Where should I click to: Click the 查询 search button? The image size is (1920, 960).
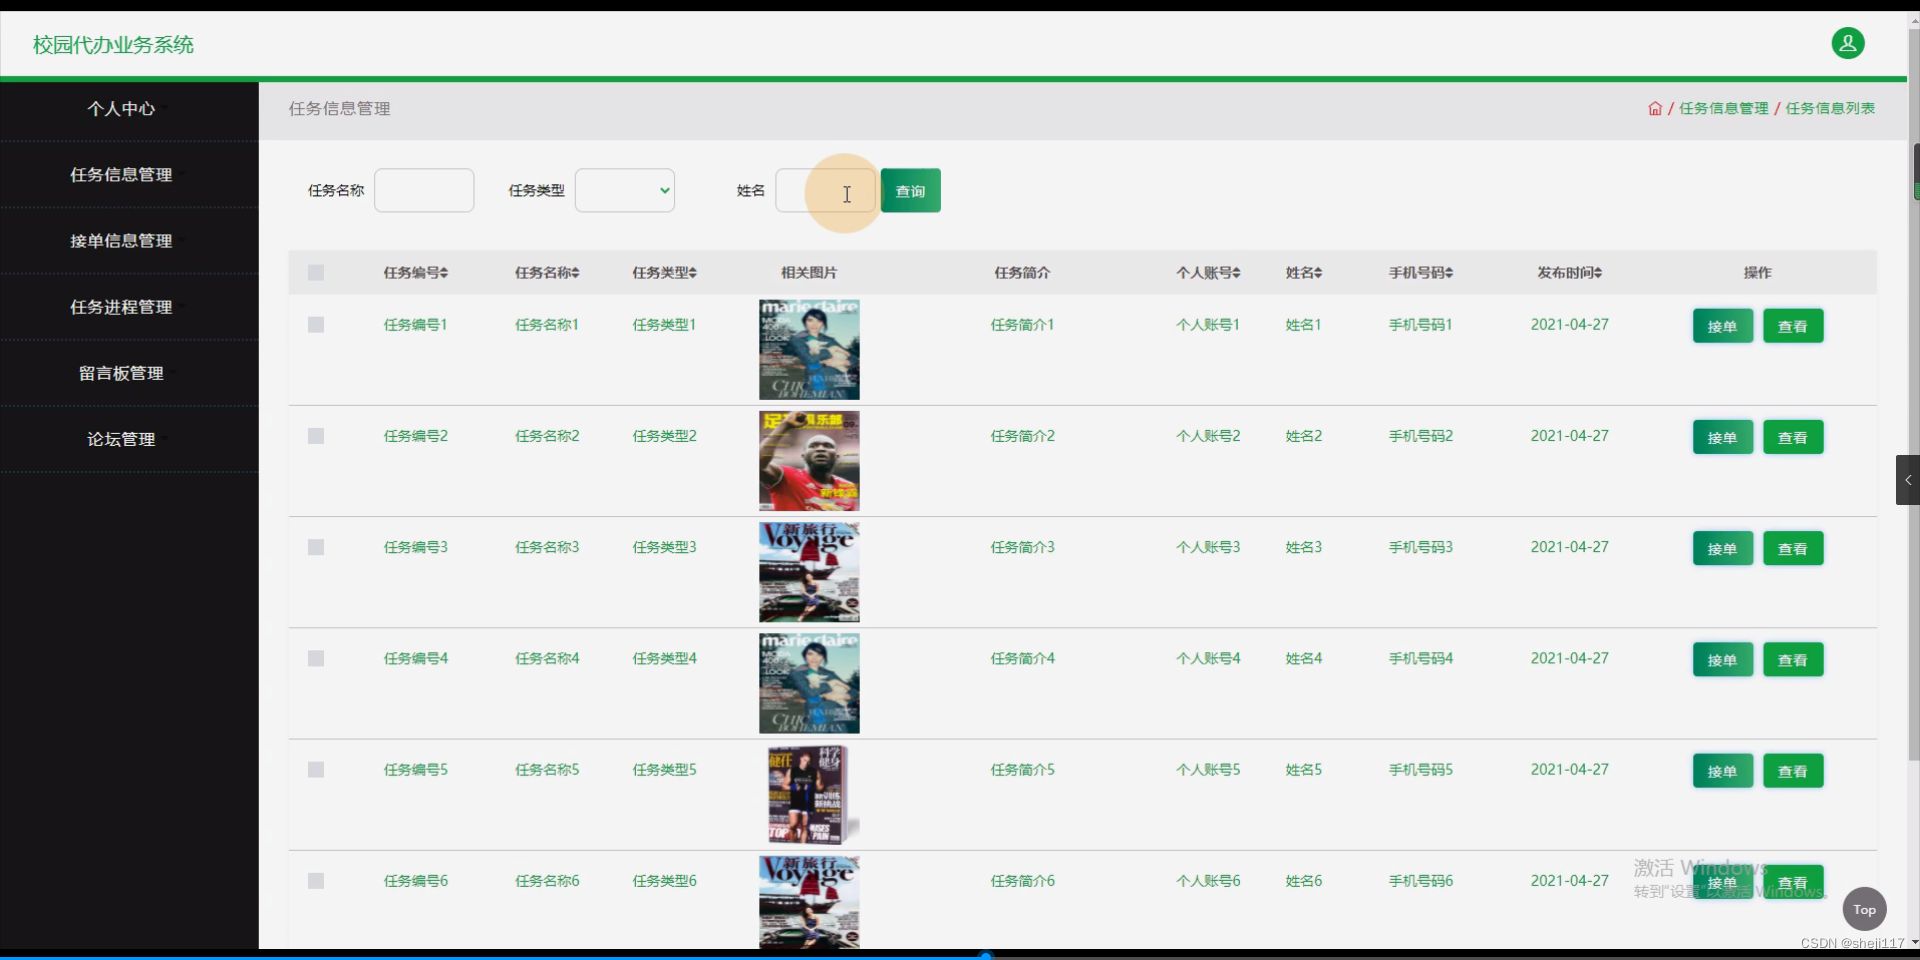pyautogui.click(x=910, y=190)
